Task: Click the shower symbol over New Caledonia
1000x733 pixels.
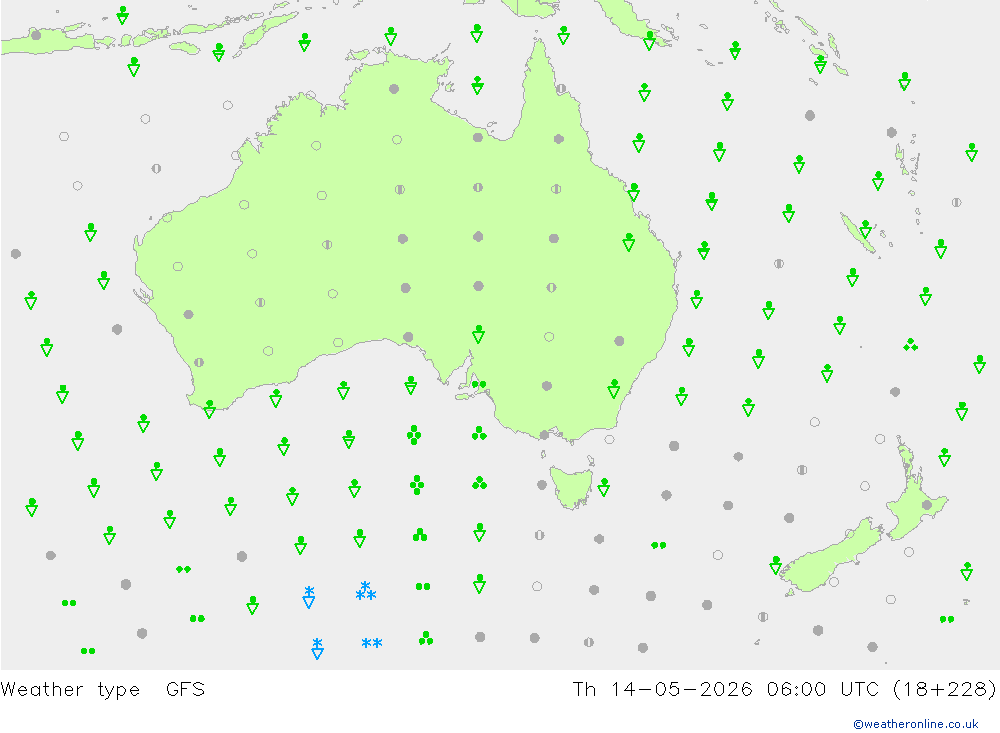Action: 865,229
